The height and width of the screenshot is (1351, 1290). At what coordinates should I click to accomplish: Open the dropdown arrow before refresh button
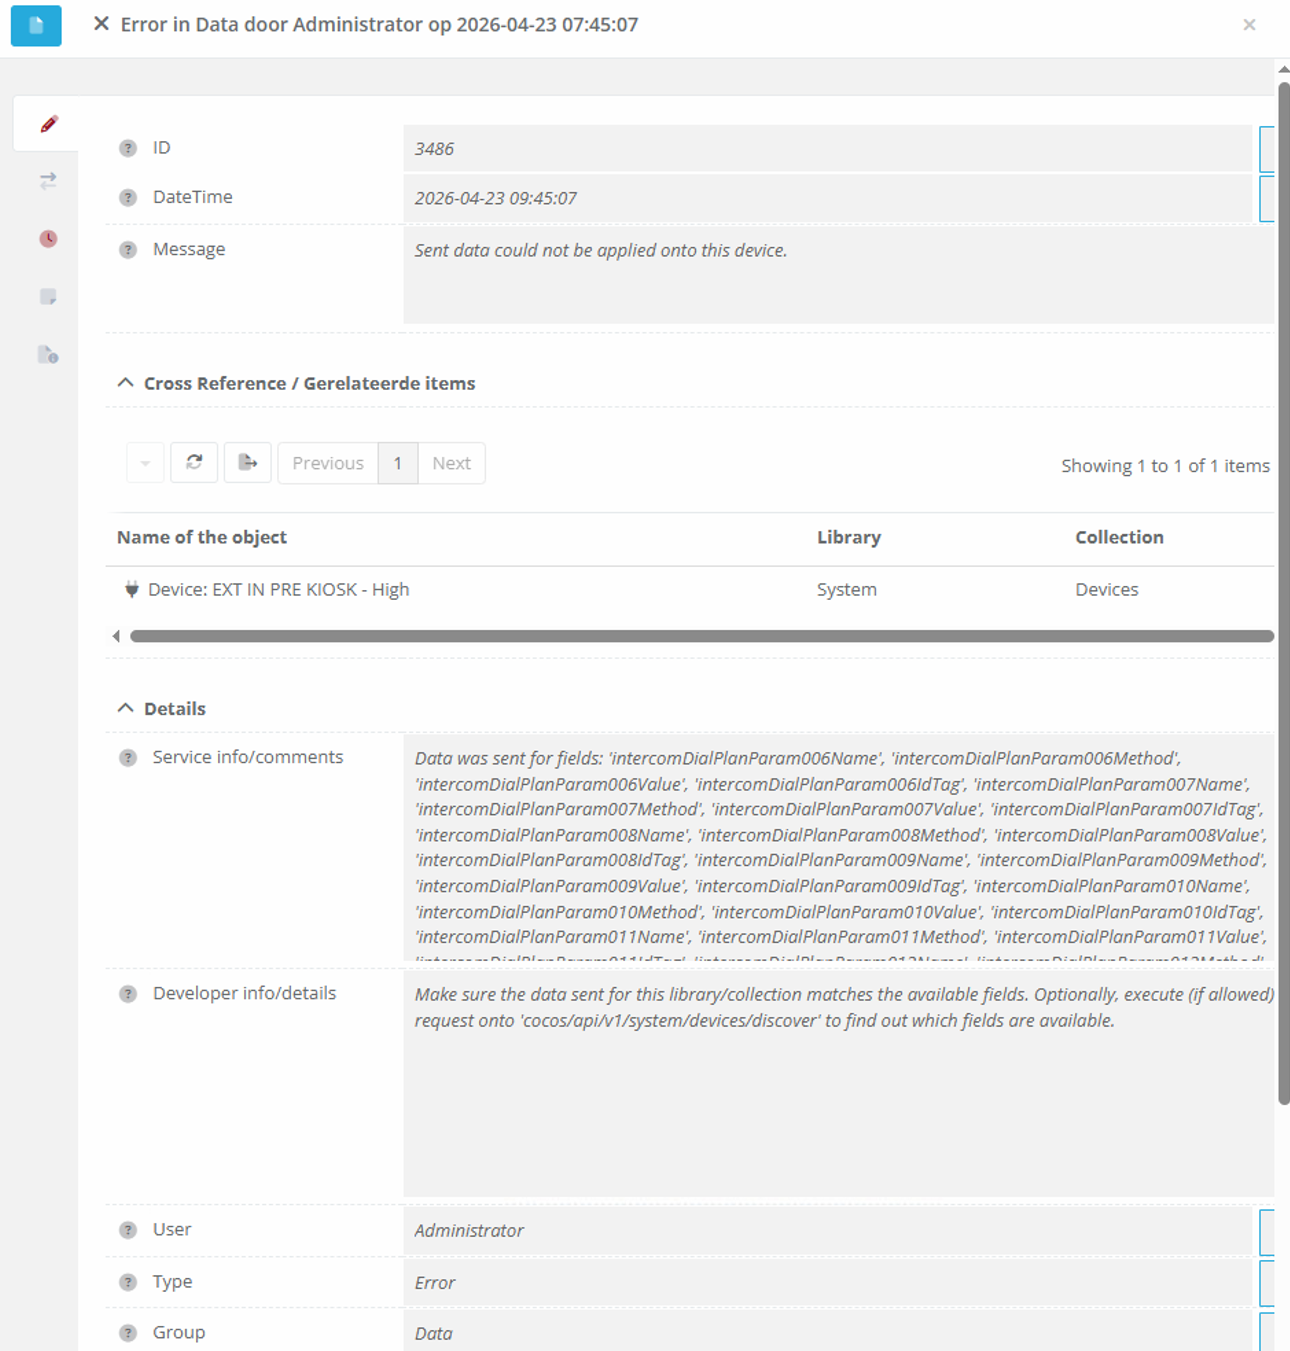point(145,463)
